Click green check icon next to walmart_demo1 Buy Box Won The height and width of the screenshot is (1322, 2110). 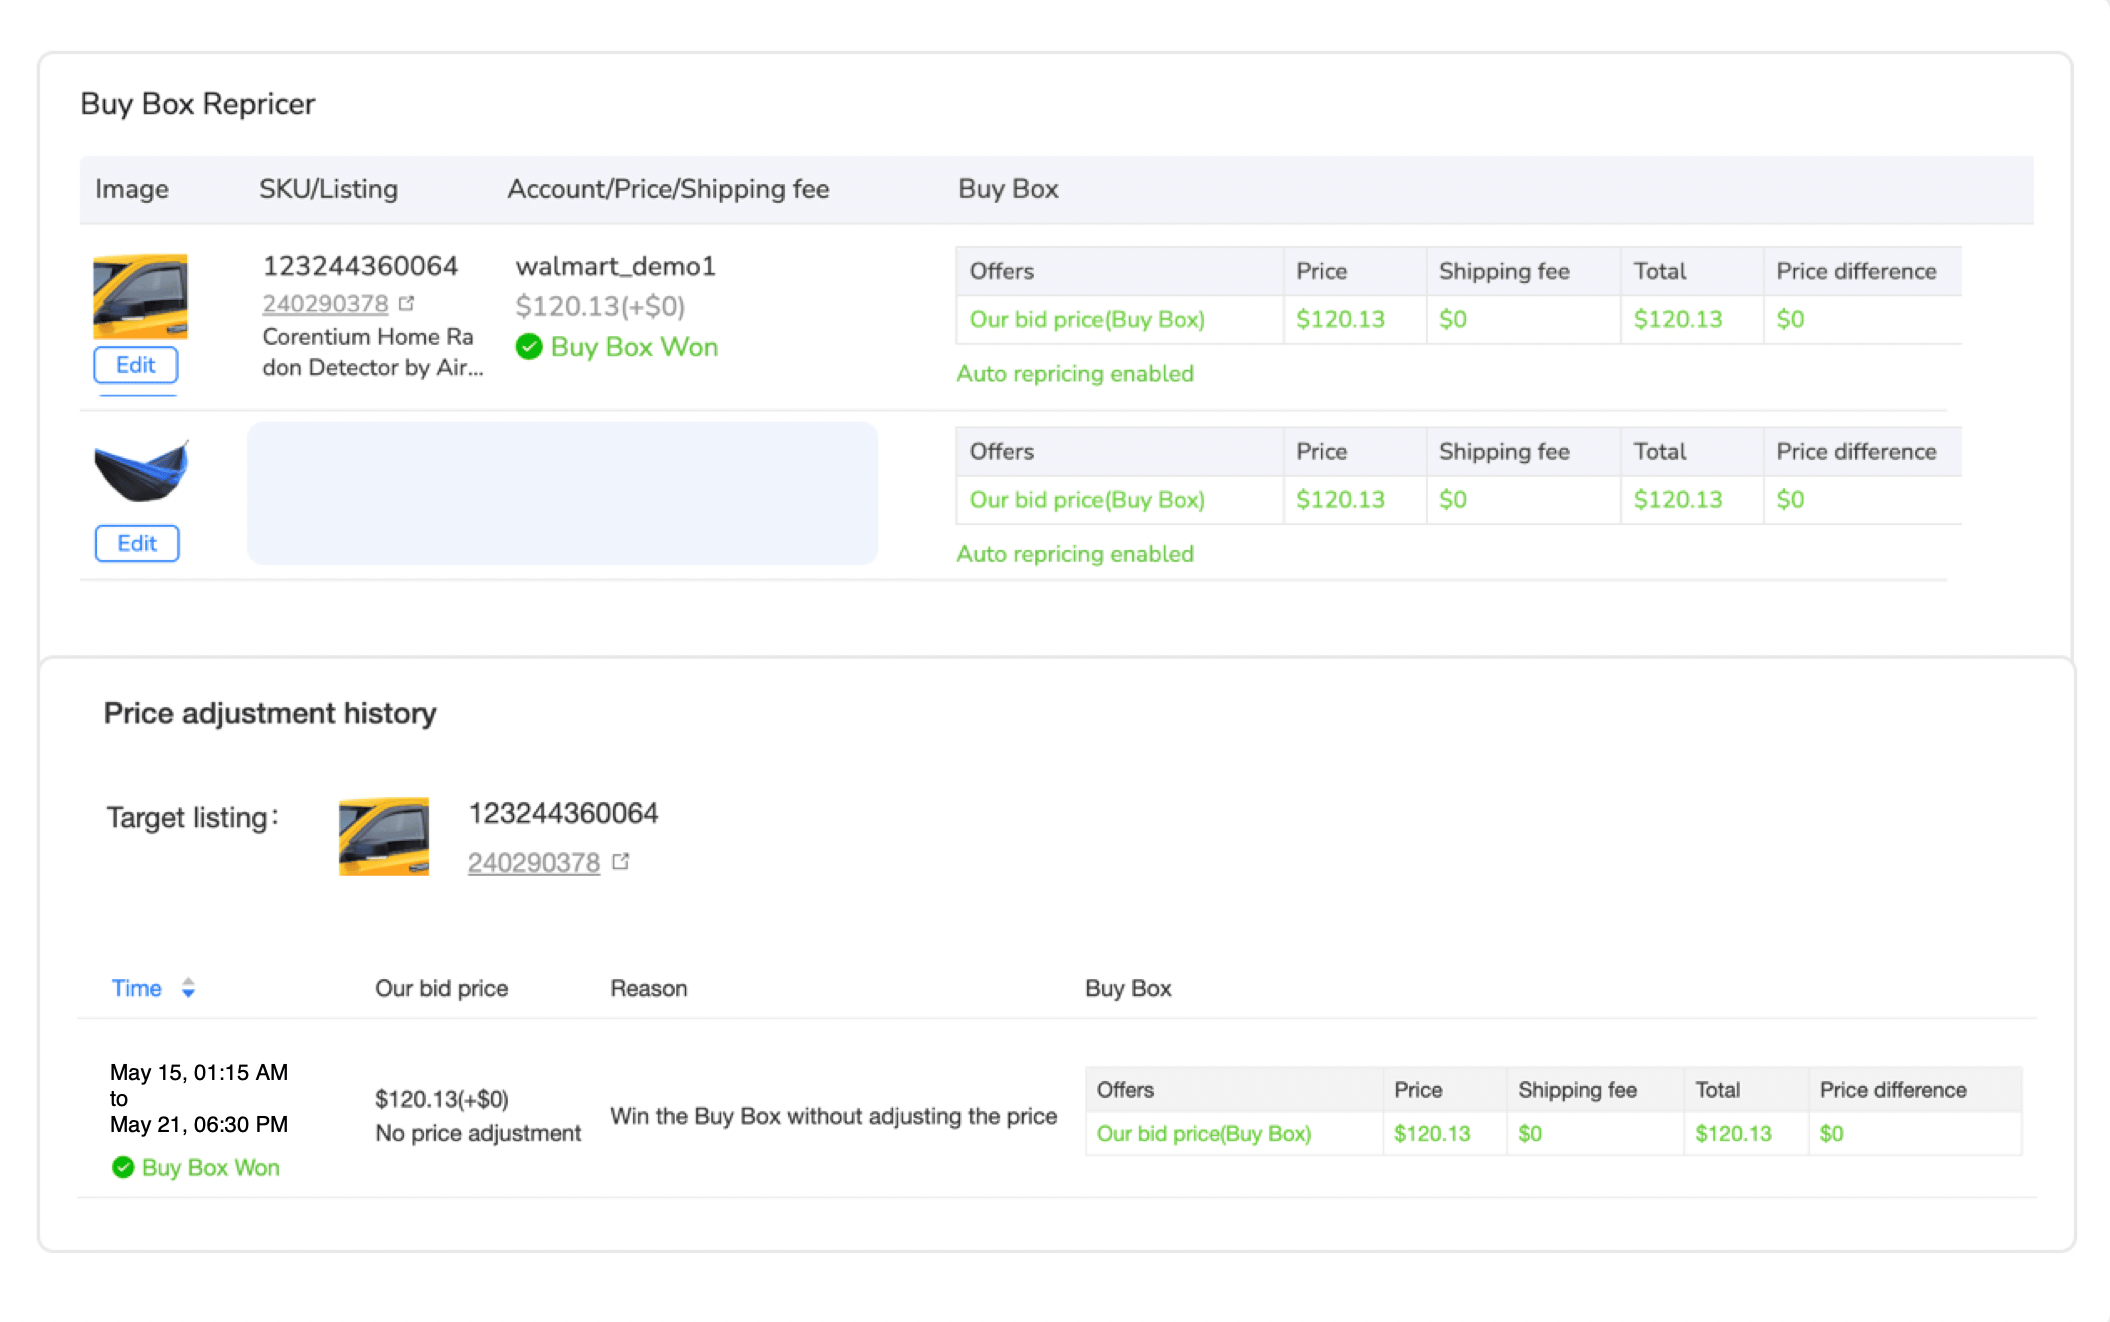(x=529, y=347)
